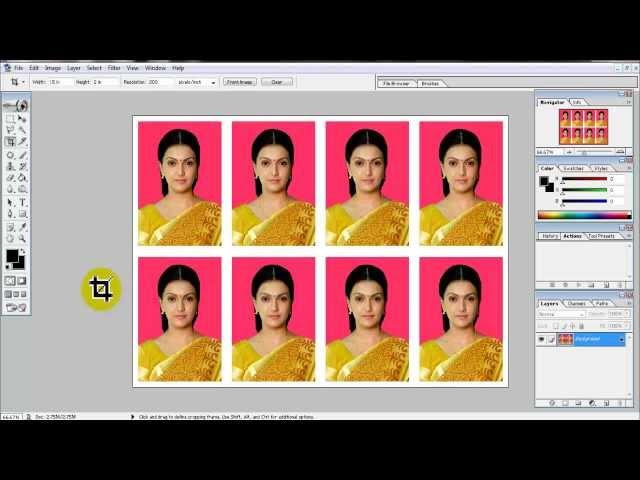Click the Clear button in options bar
This screenshot has width=640, height=480.
tap(276, 82)
